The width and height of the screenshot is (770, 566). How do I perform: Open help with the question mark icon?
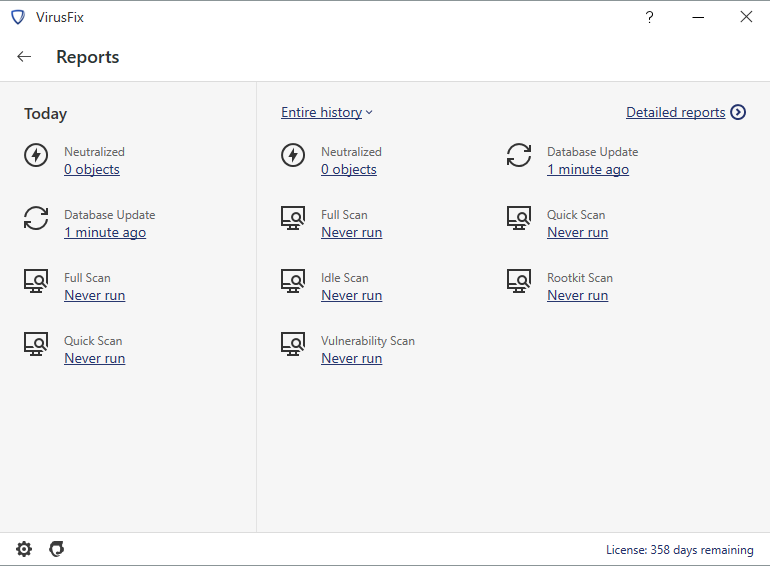tap(649, 18)
